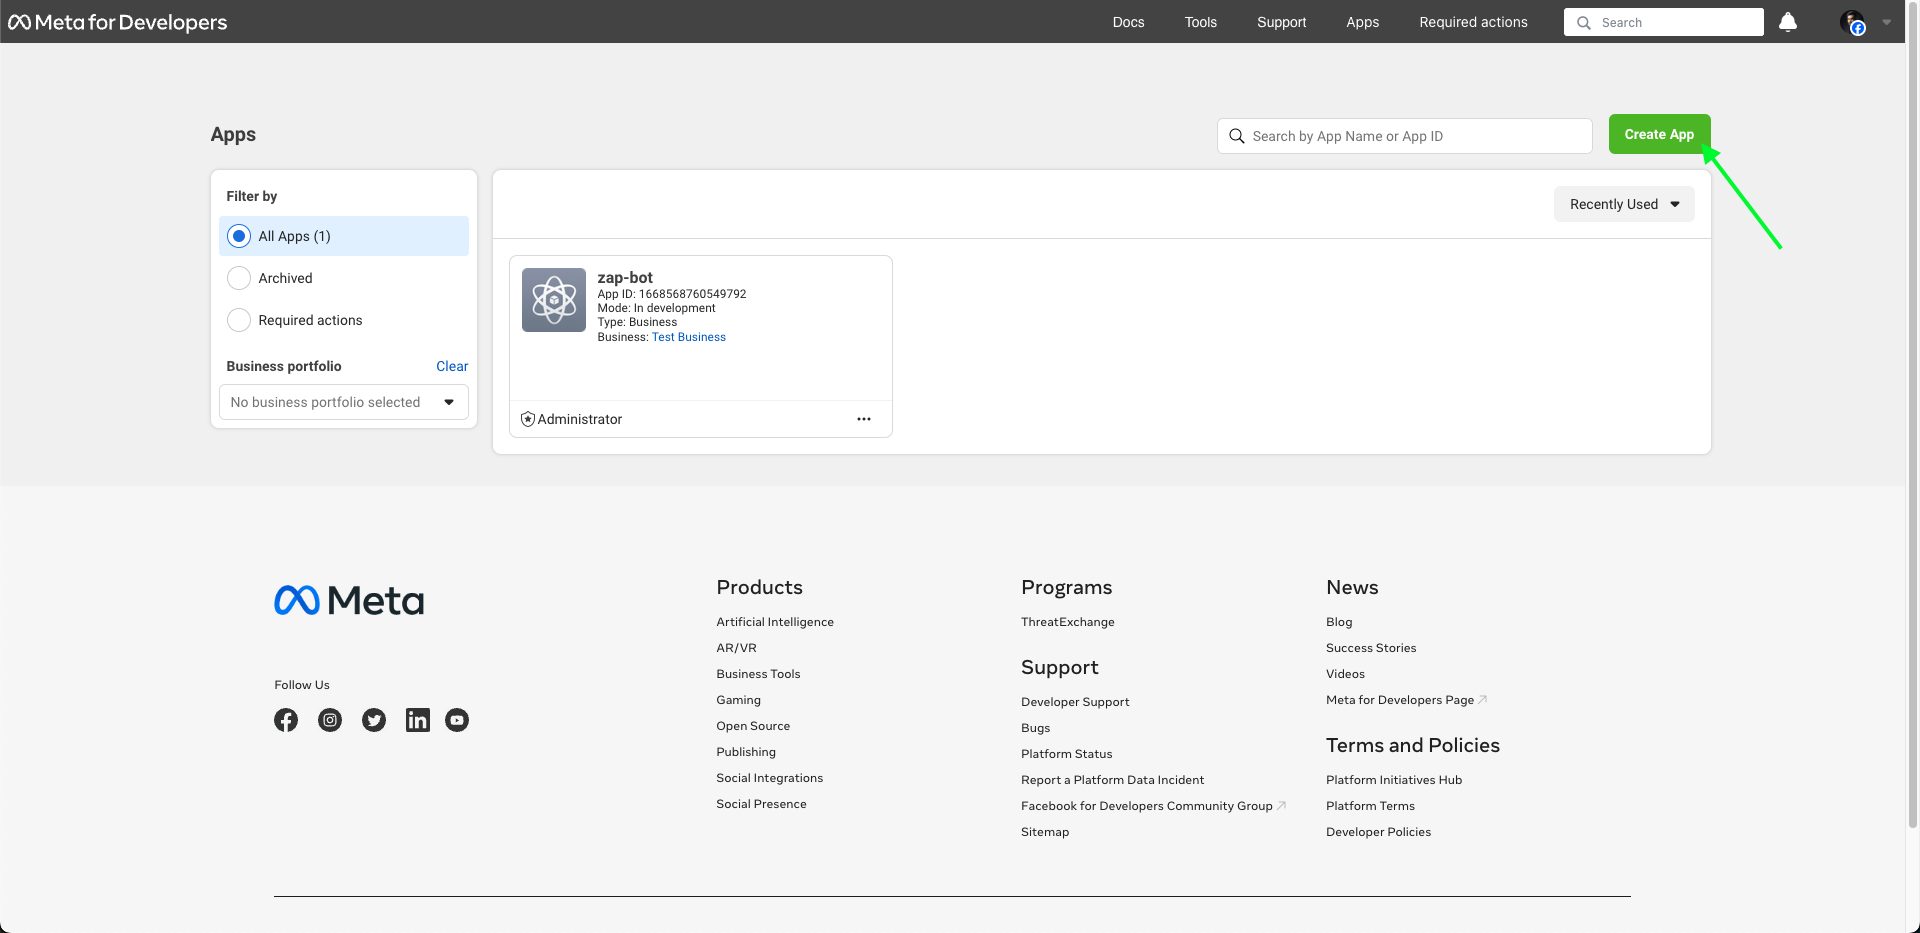
Task: Click the magnifier icon in header search
Action: pyautogui.click(x=1584, y=22)
